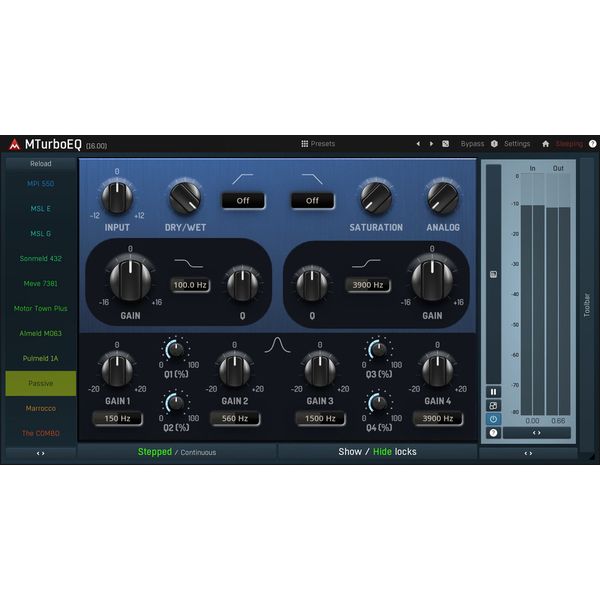Click the Q4 (%) small knob
Screen dimensions: 600x600
[x=379, y=403]
